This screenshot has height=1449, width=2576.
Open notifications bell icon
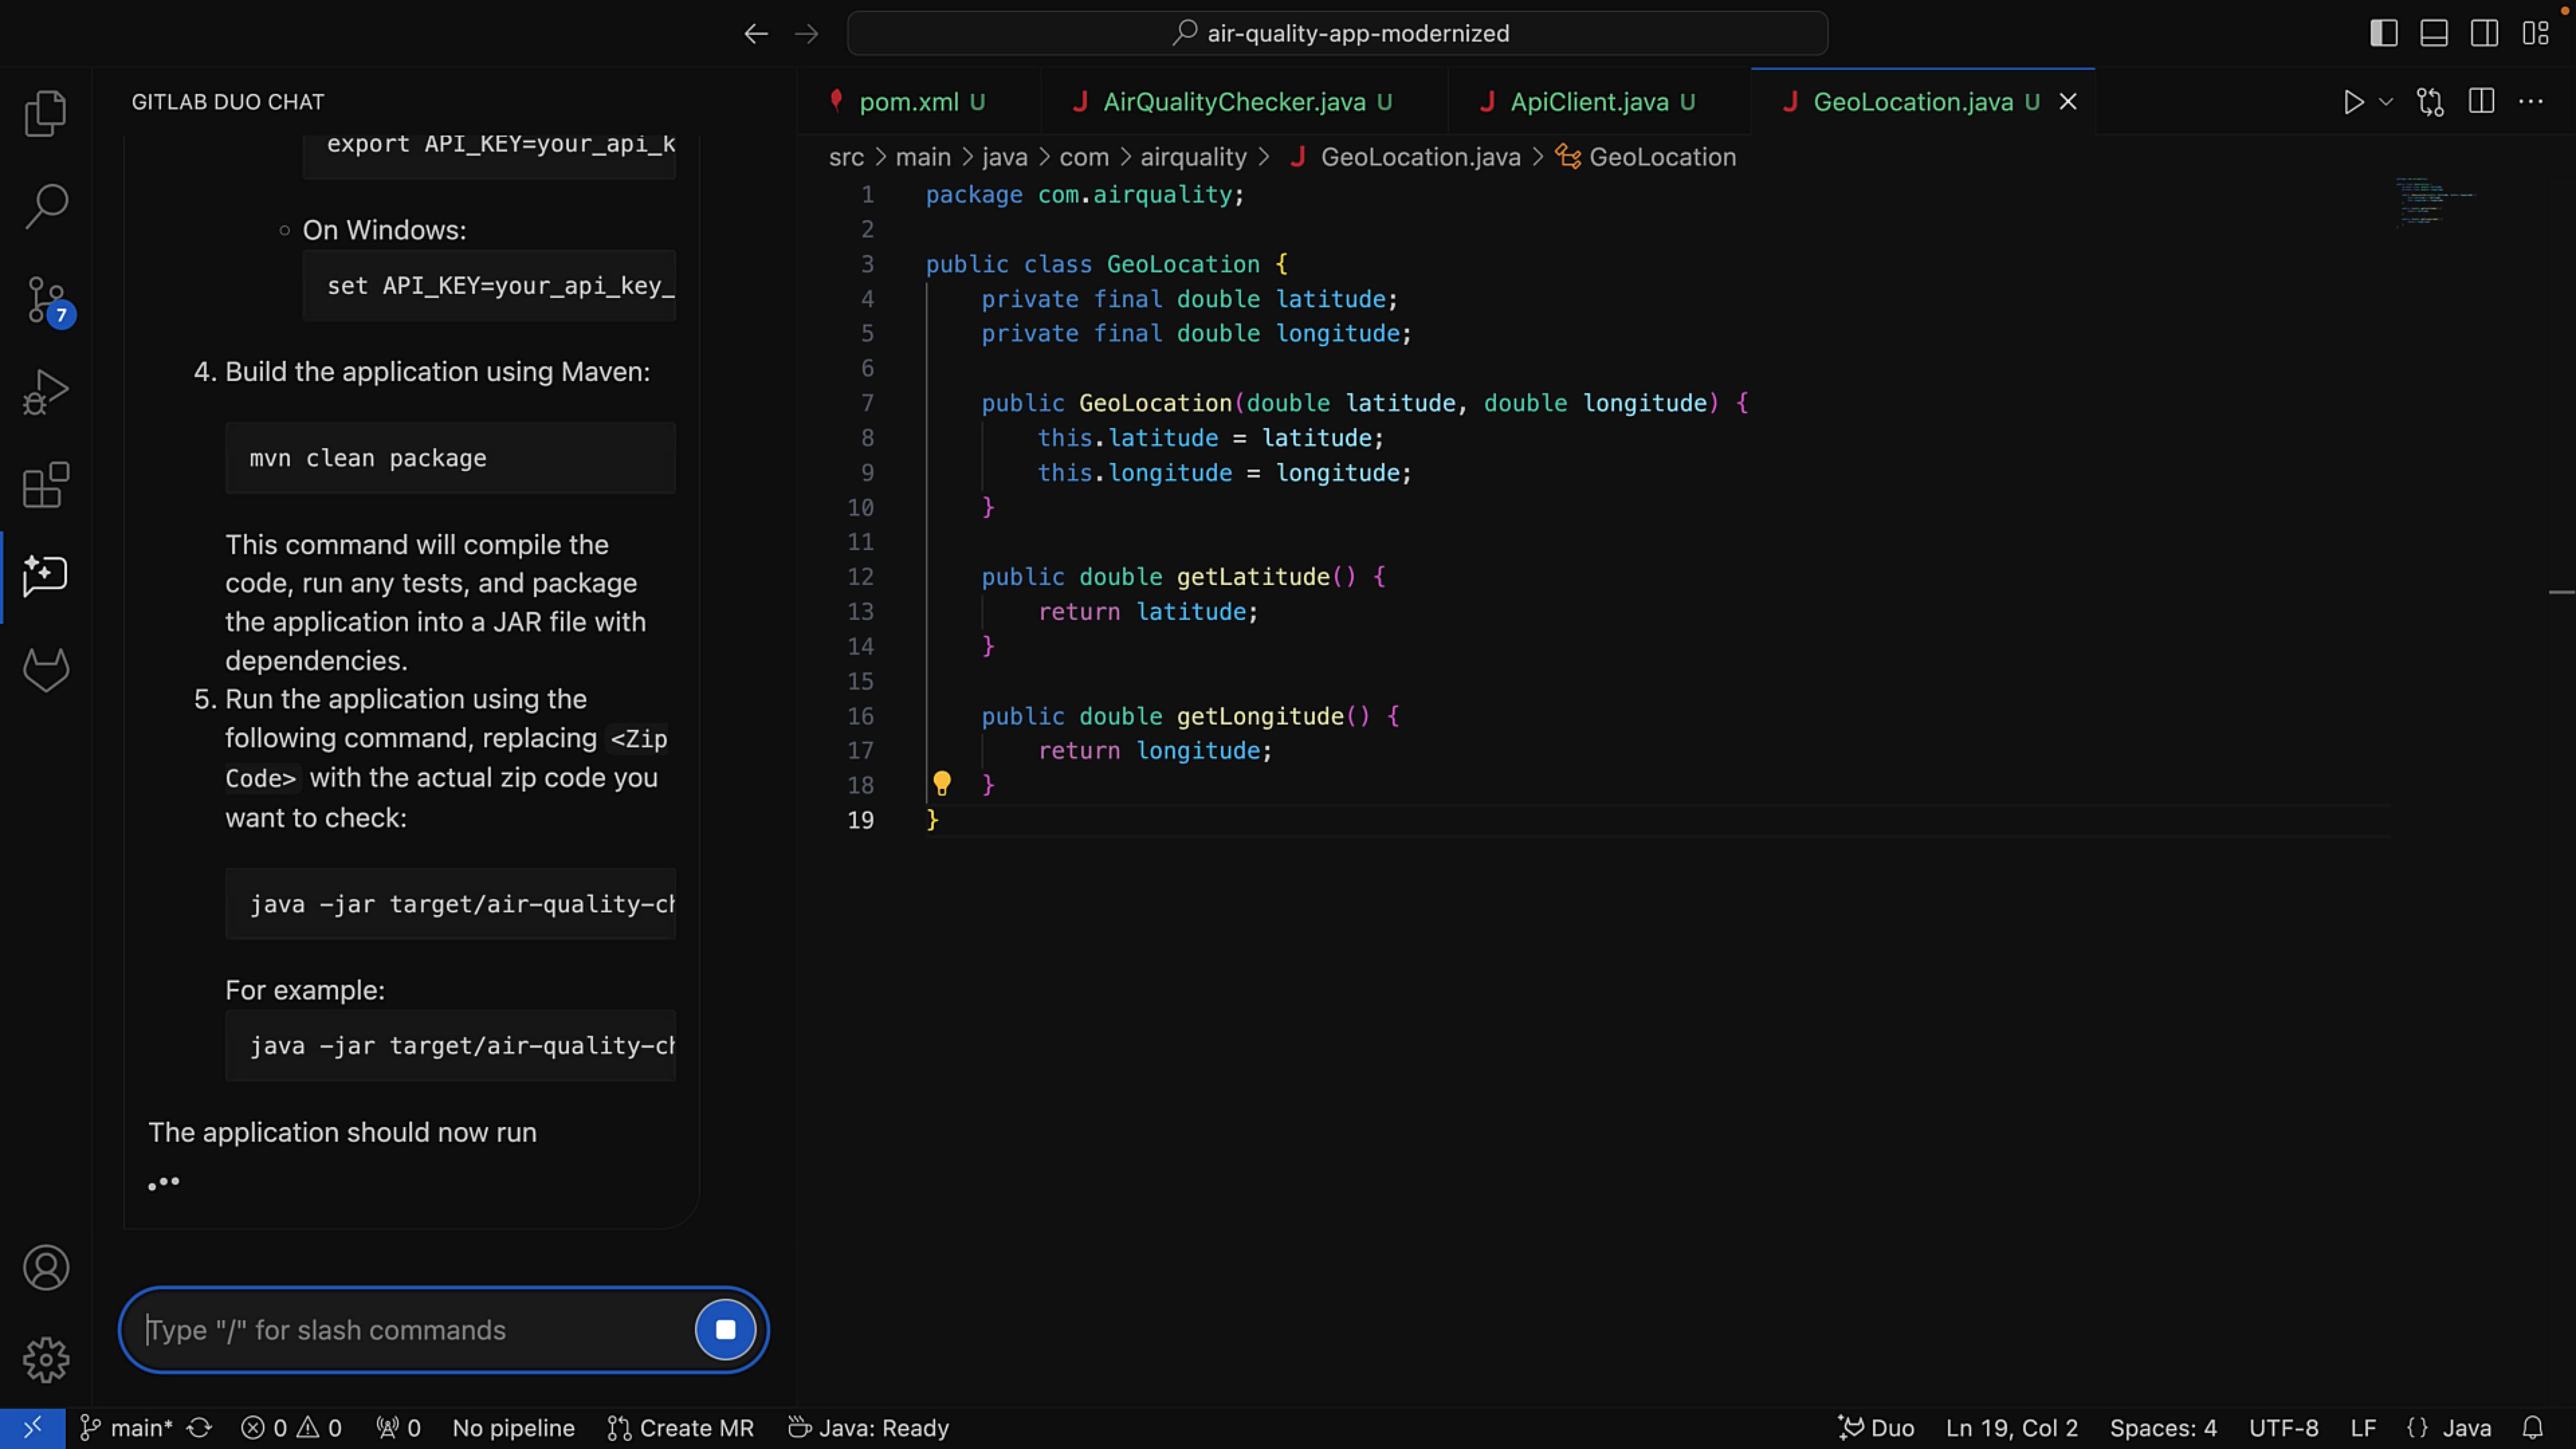tap(2533, 1428)
